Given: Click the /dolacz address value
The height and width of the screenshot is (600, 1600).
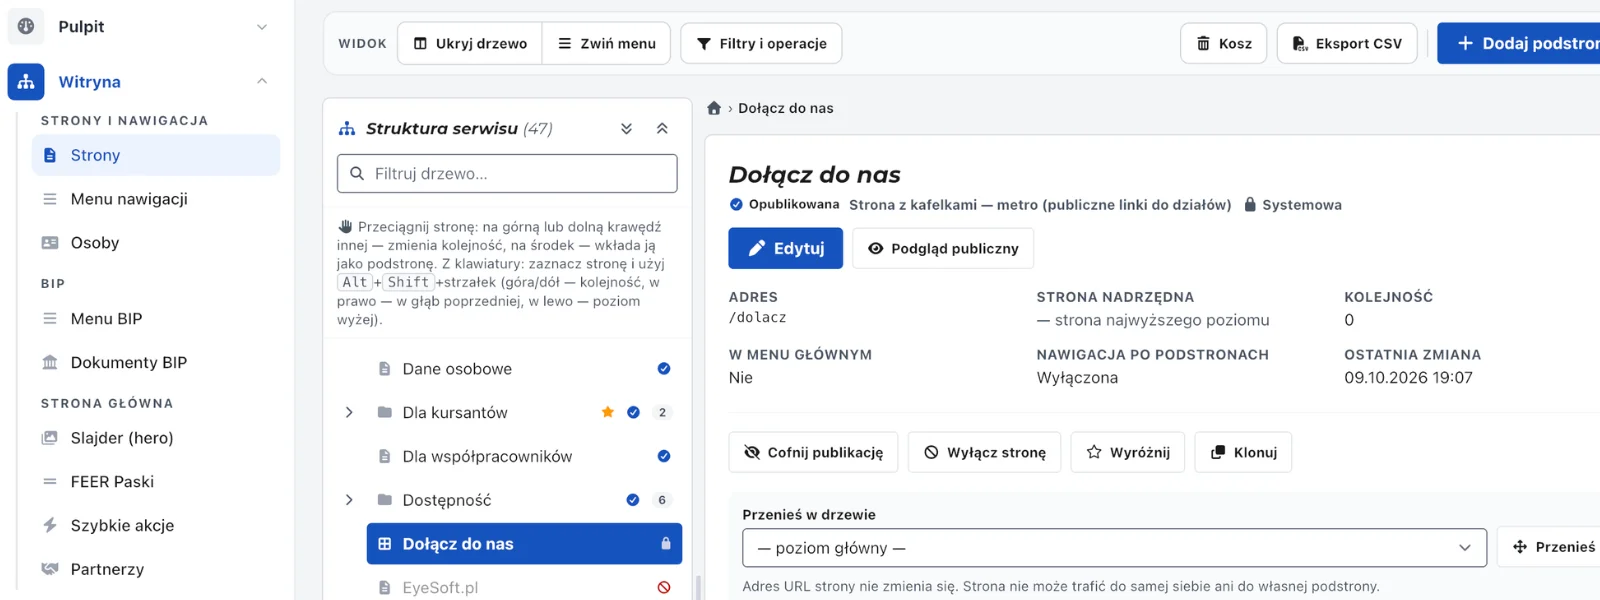Looking at the screenshot, I should (758, 317).
